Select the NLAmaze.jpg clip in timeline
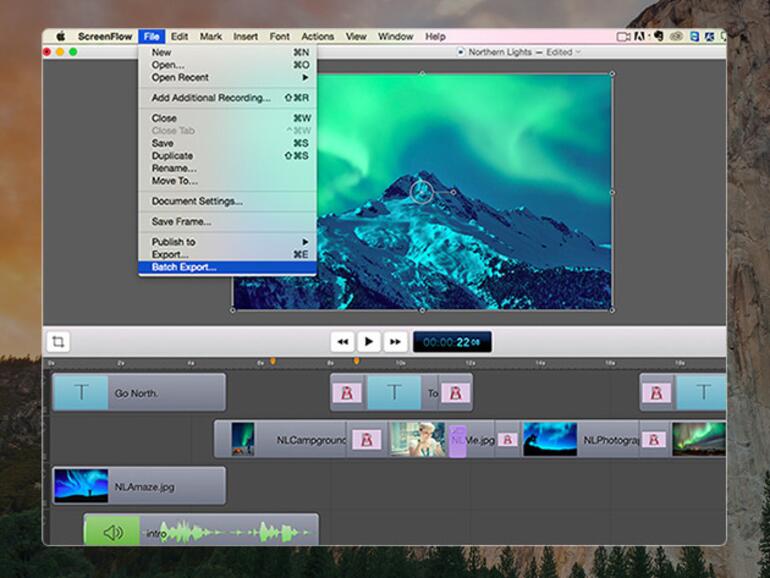Screen dimensions: 770x578 [139, 486]
